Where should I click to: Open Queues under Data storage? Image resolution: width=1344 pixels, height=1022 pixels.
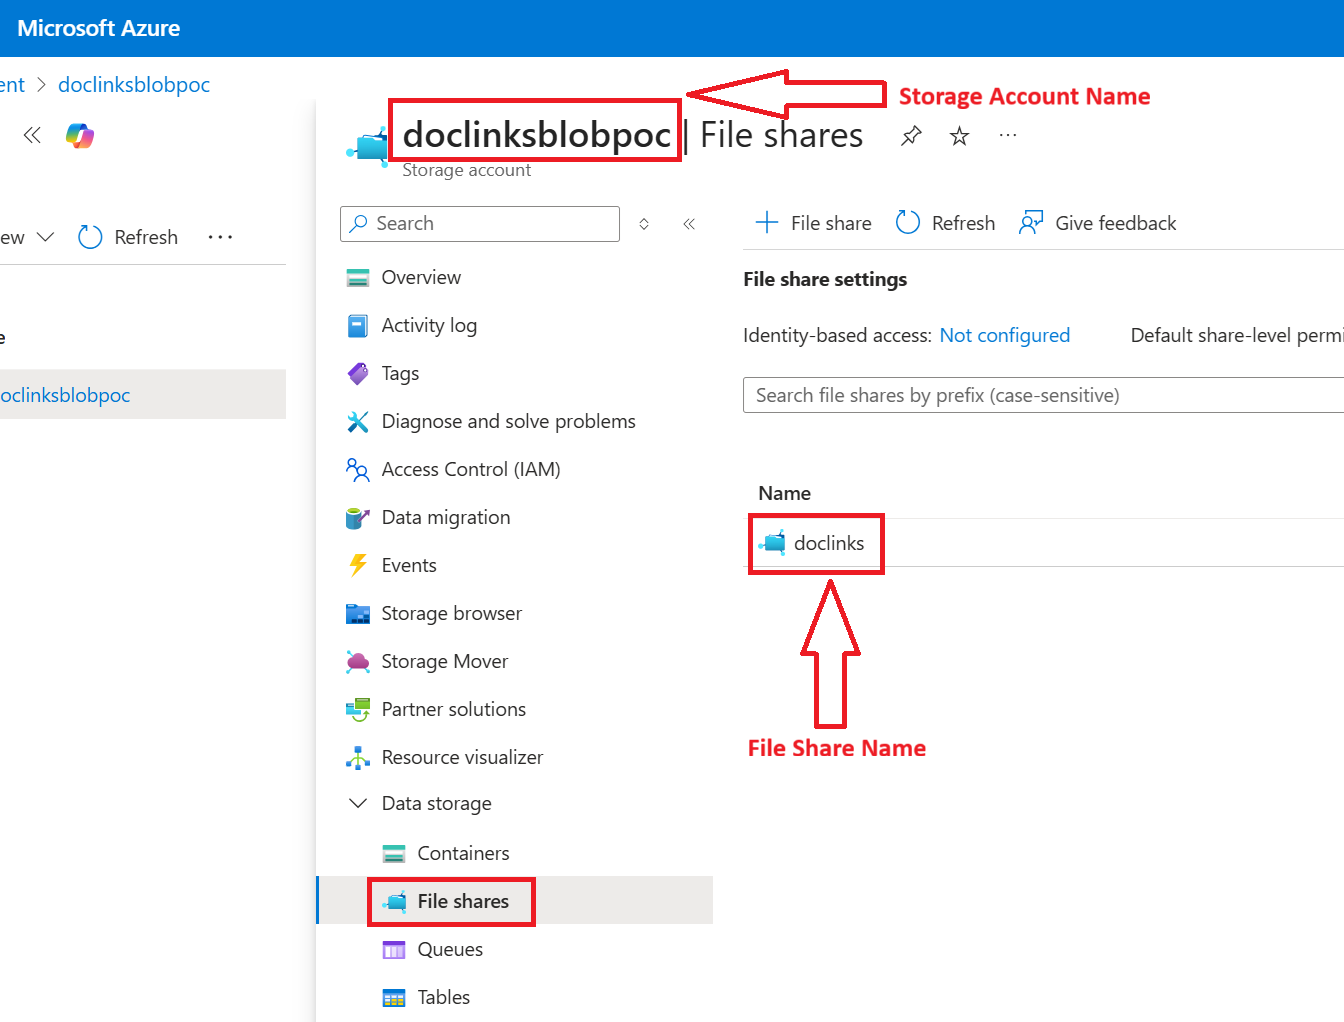[450, 949]
